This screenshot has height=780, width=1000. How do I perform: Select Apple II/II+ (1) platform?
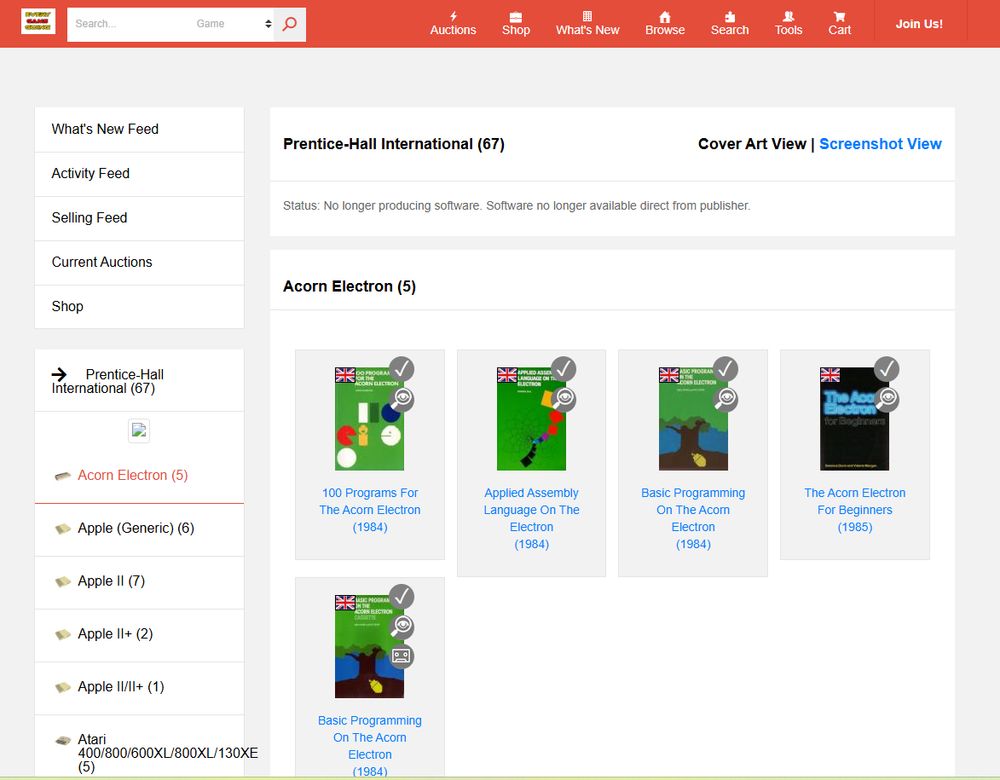pyautogui.click(x=121, y=687)
